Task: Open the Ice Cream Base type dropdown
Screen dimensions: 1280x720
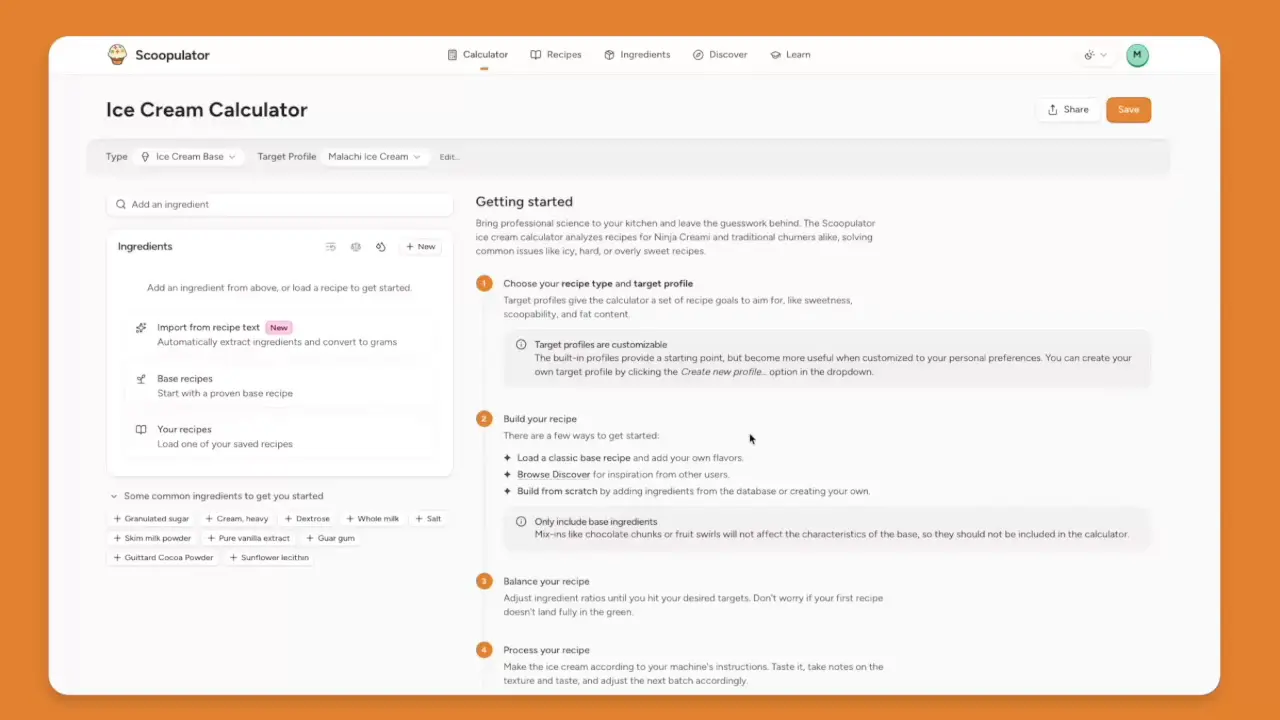Action: tap(188, 157)
